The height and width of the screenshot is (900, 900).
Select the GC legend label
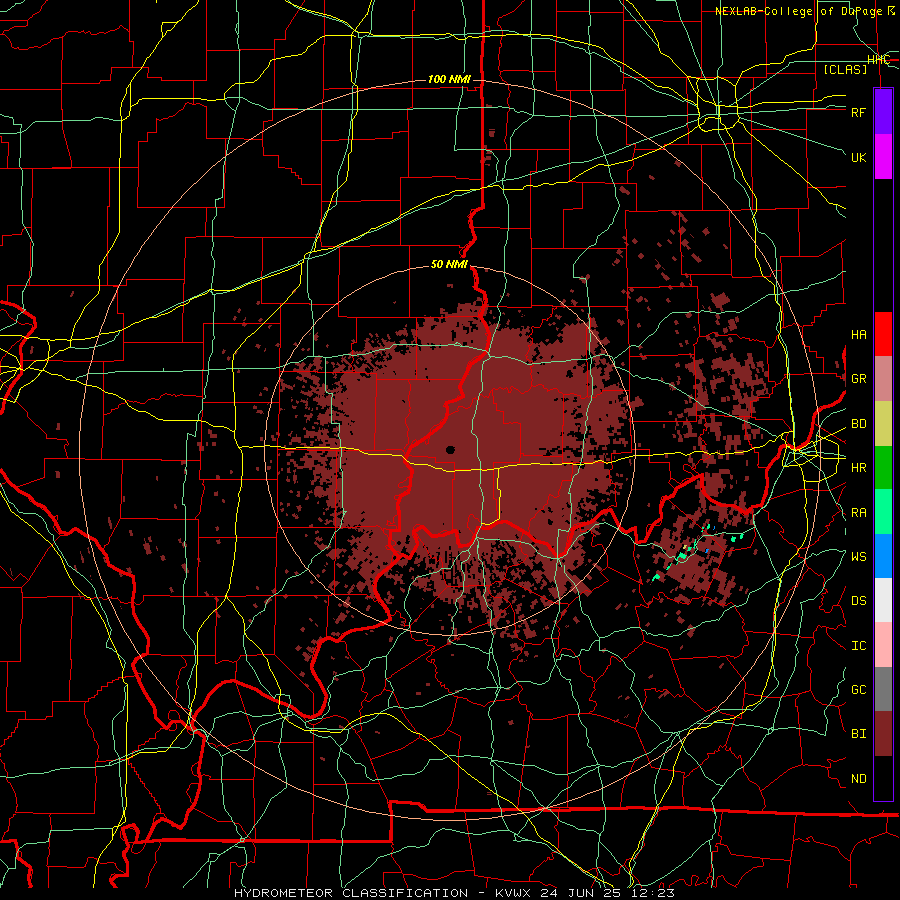click(858, 690)
